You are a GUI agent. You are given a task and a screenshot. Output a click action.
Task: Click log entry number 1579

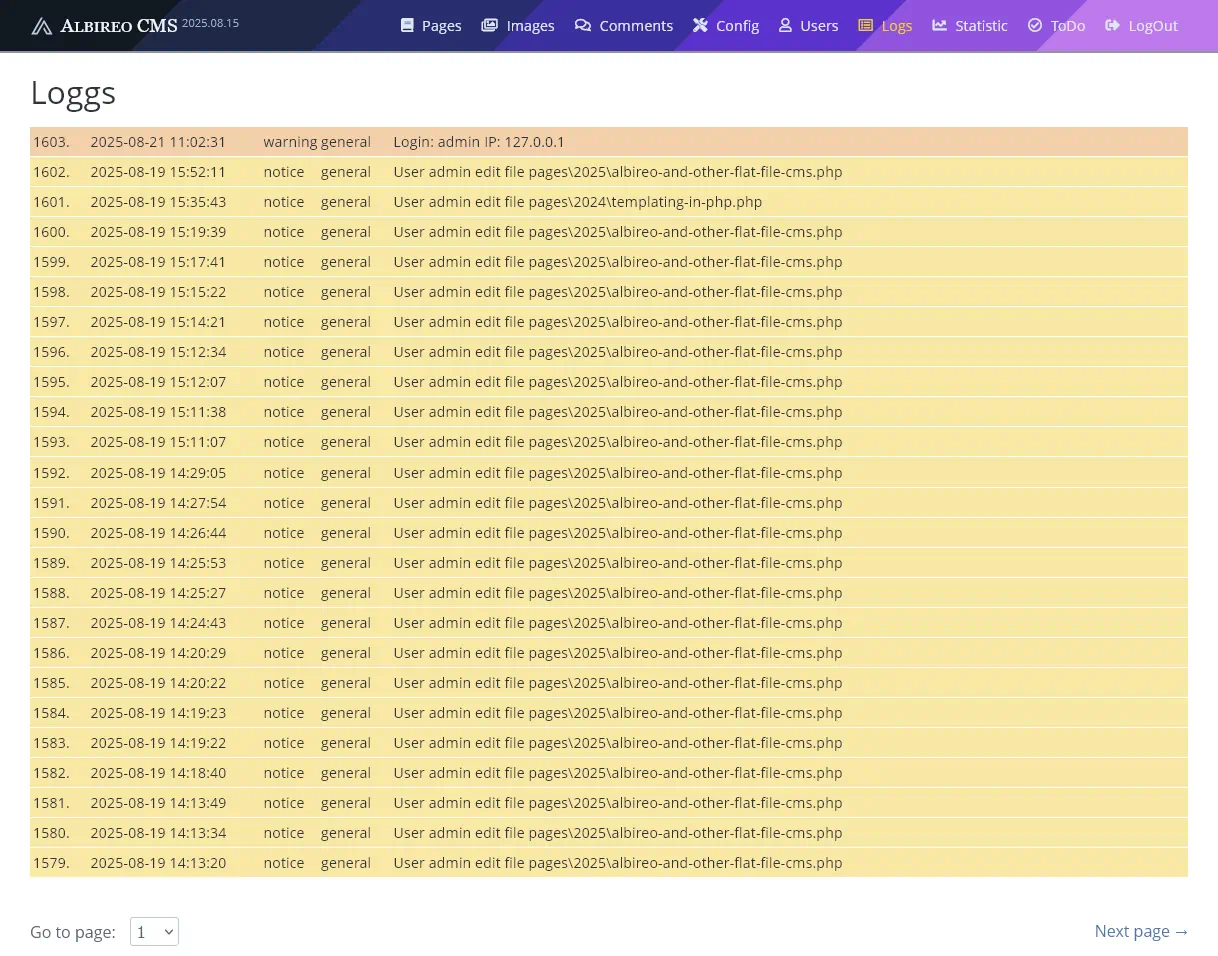coord(51,863)
